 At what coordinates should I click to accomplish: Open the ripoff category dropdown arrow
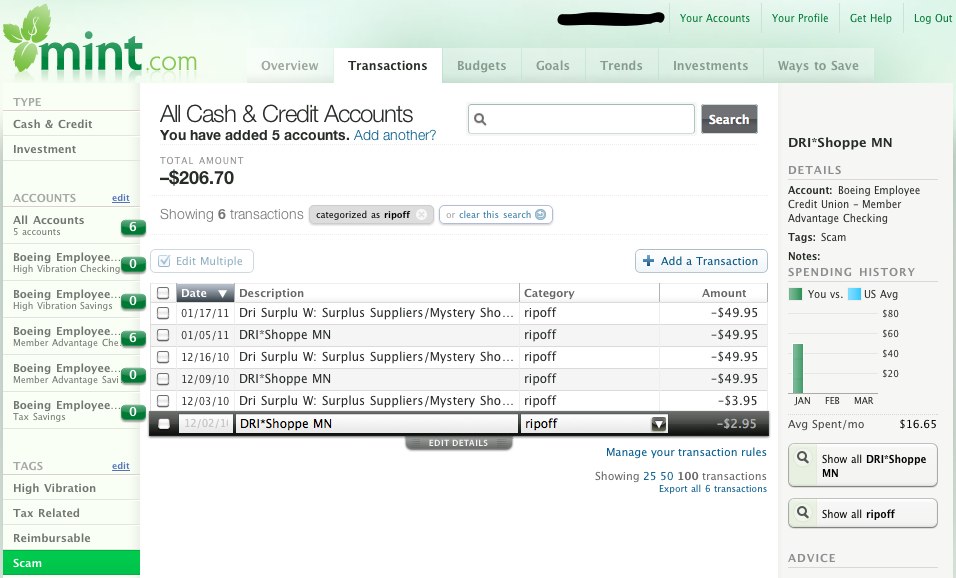click(x=658, y=424)
